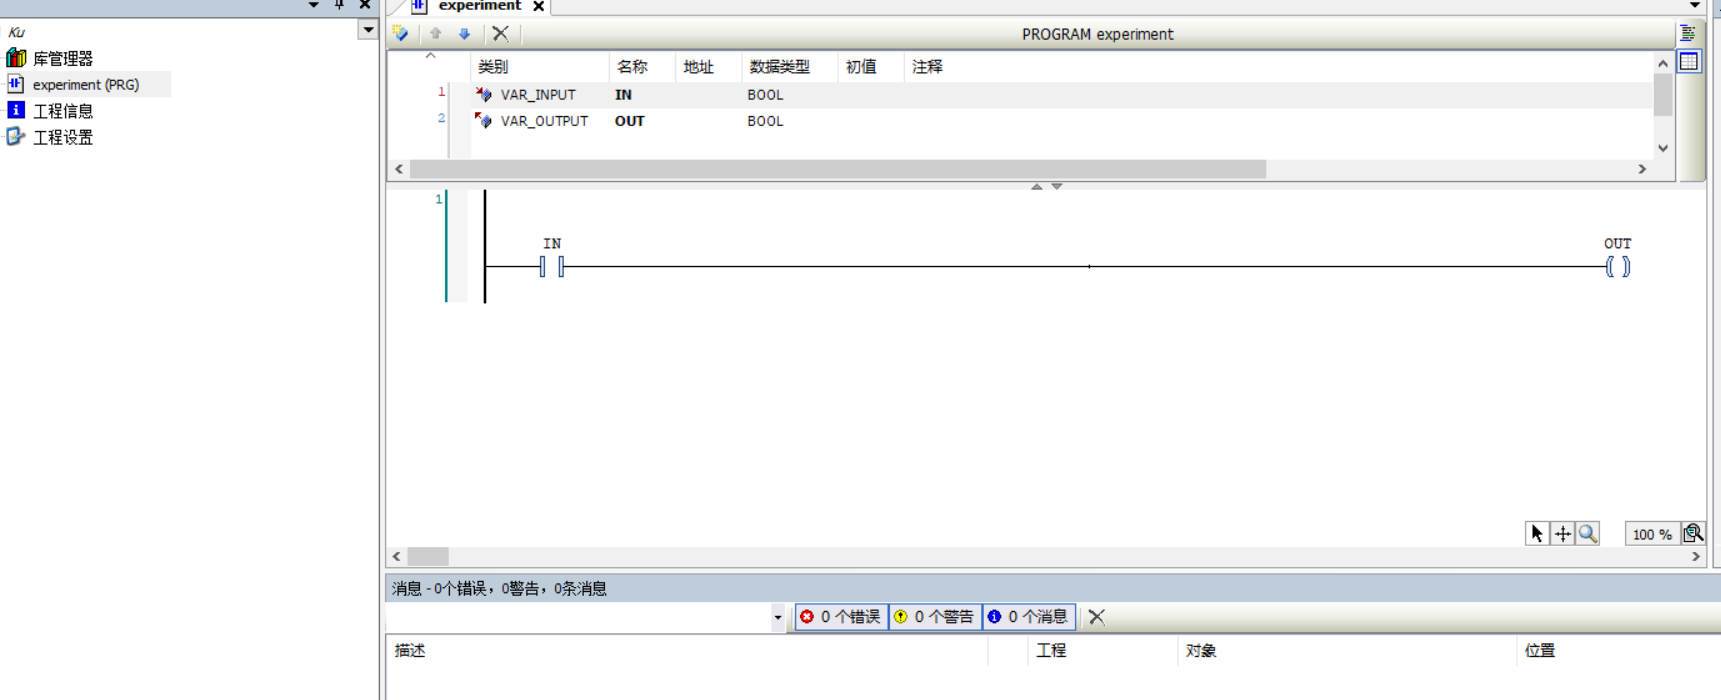Expand the declaration pane with down triangle
This screenshot has height=700, width=1721.
1057,186
